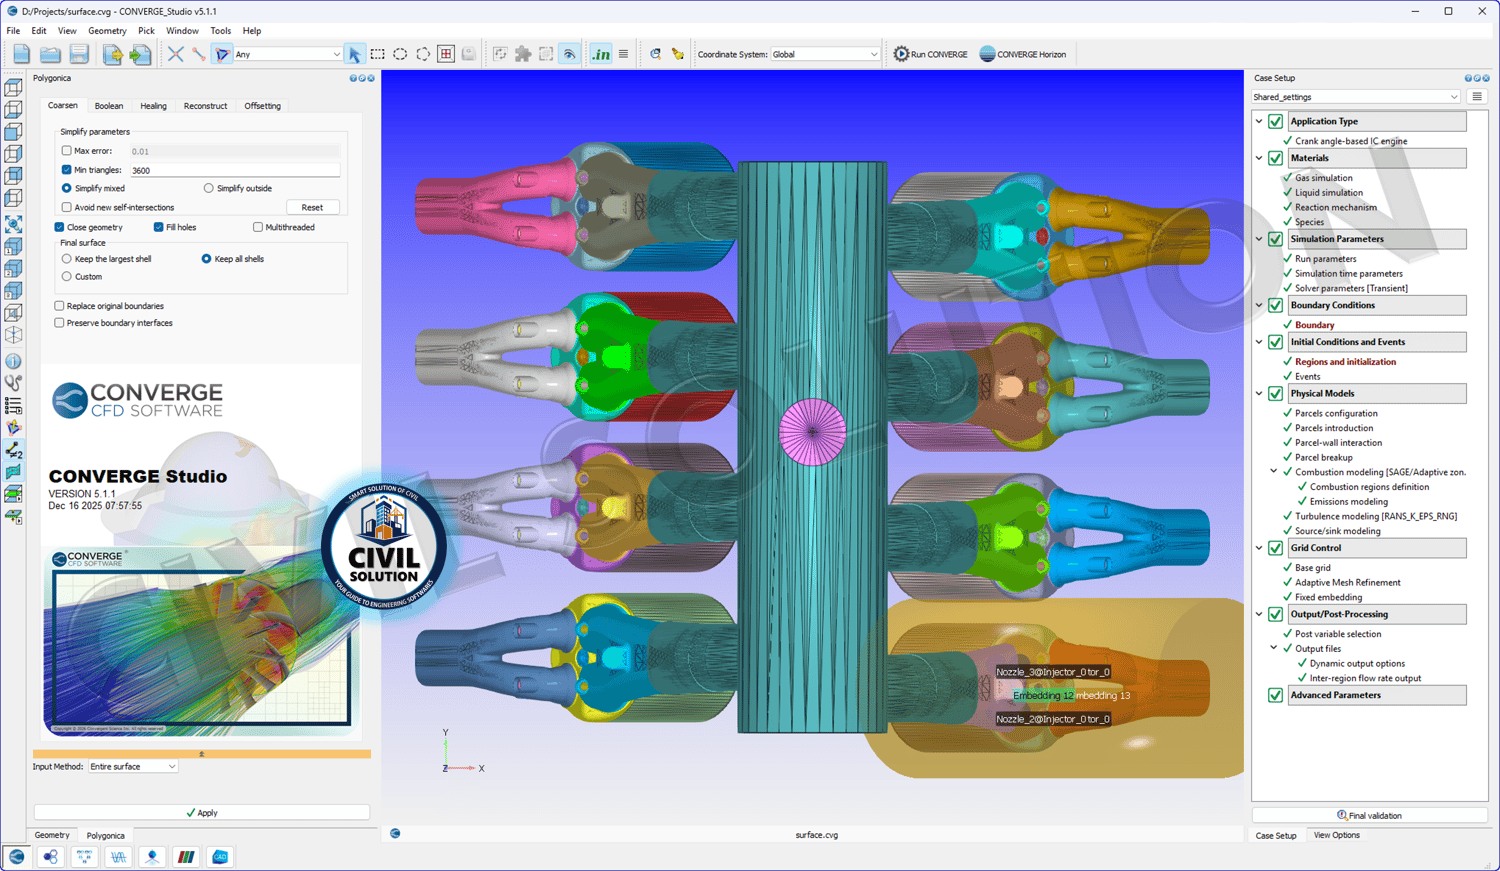Select Keep the largest shell option
The height and width of the screenshot is (871, 1500).
point(67,259)
